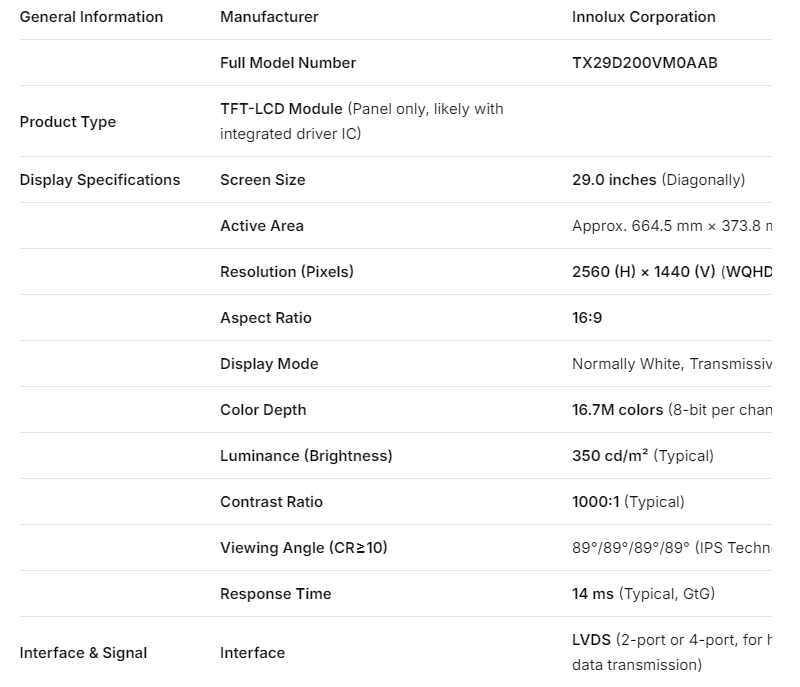
Task: Select the Viewing Angle label
Action: (303, 548)
